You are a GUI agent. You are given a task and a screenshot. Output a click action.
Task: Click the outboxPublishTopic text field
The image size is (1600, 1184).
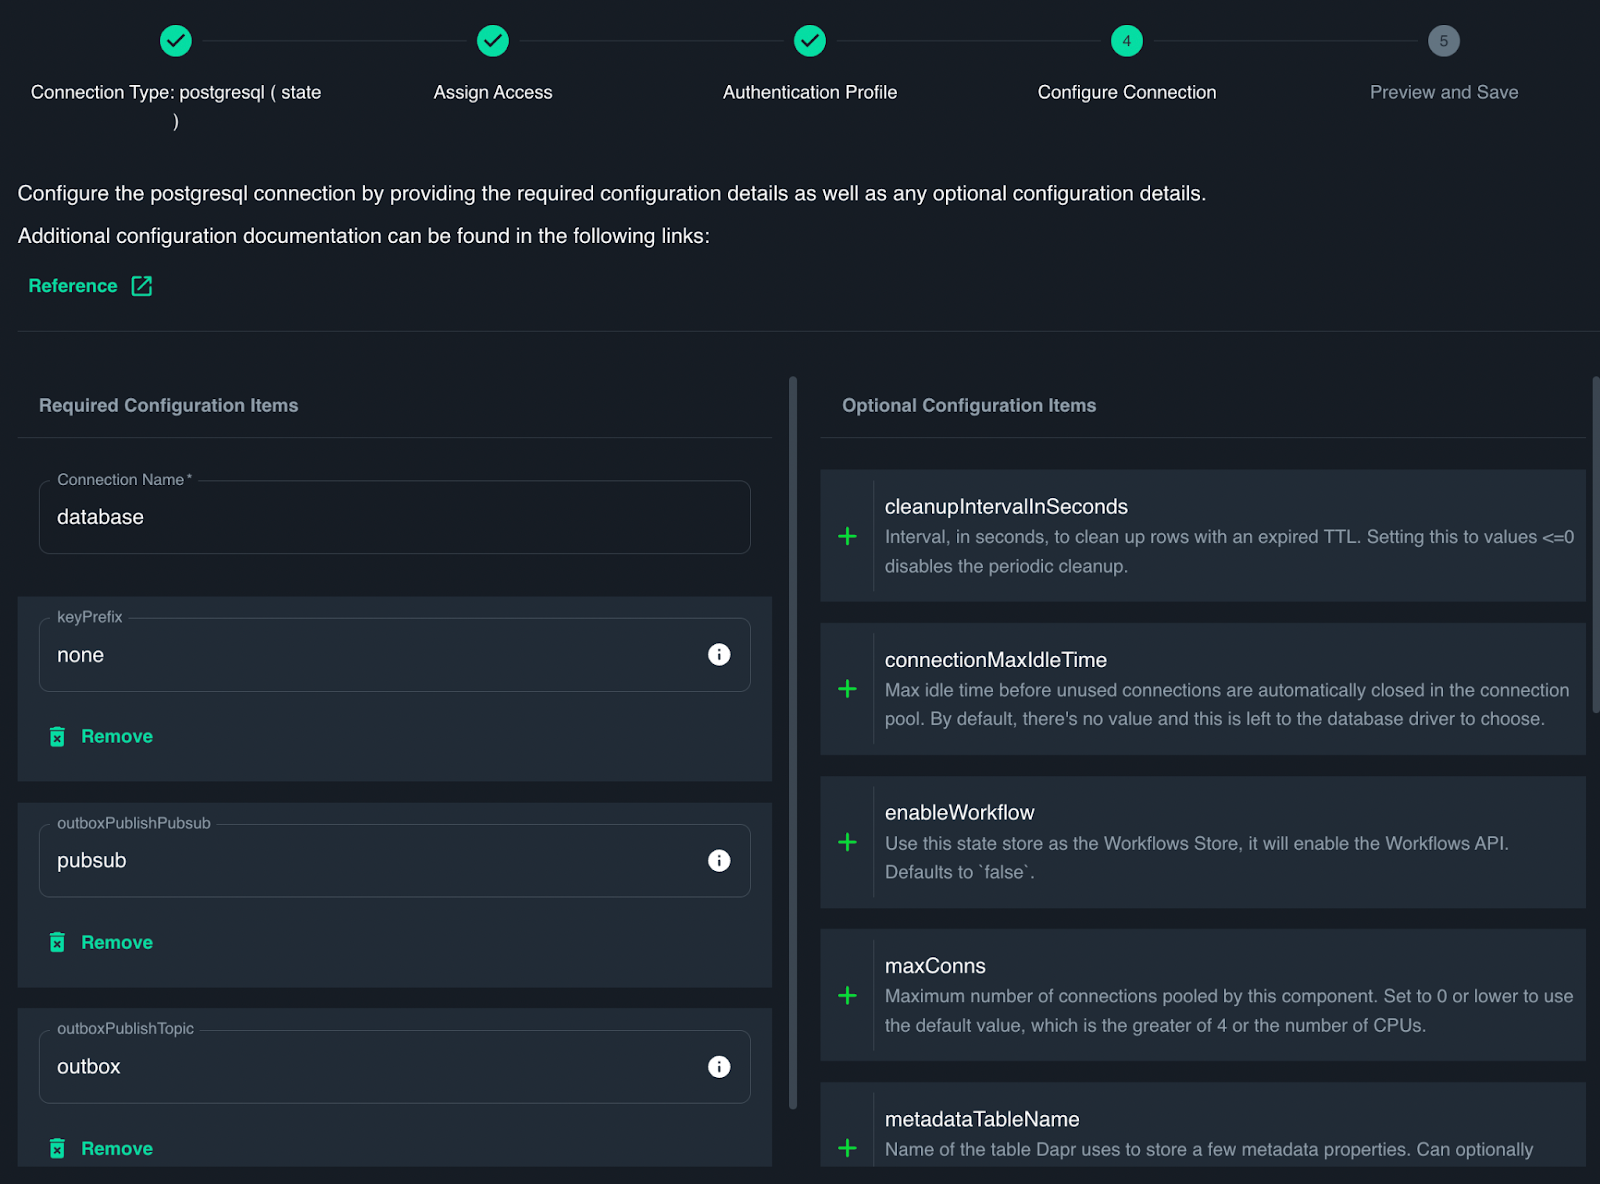point(370,1067)
